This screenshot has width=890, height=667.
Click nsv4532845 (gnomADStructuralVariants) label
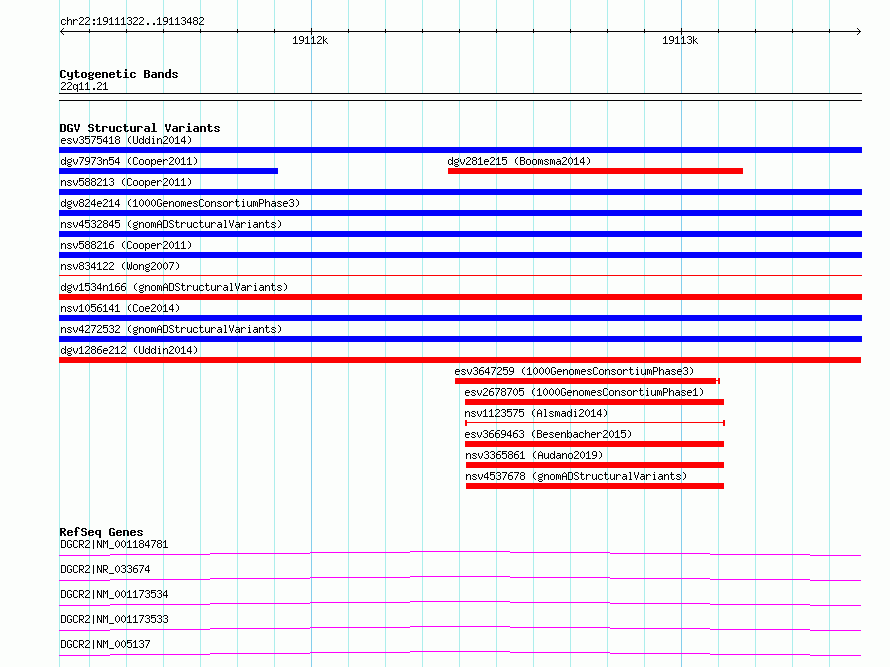(171, 224)
